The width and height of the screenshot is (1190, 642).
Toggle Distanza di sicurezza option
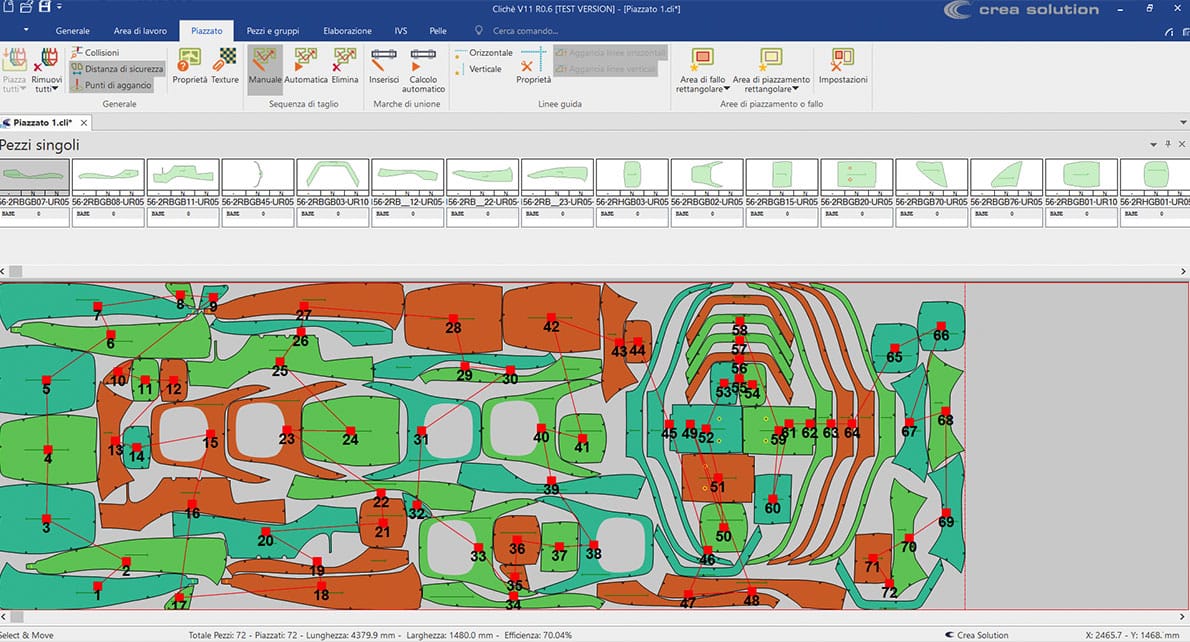117,69
